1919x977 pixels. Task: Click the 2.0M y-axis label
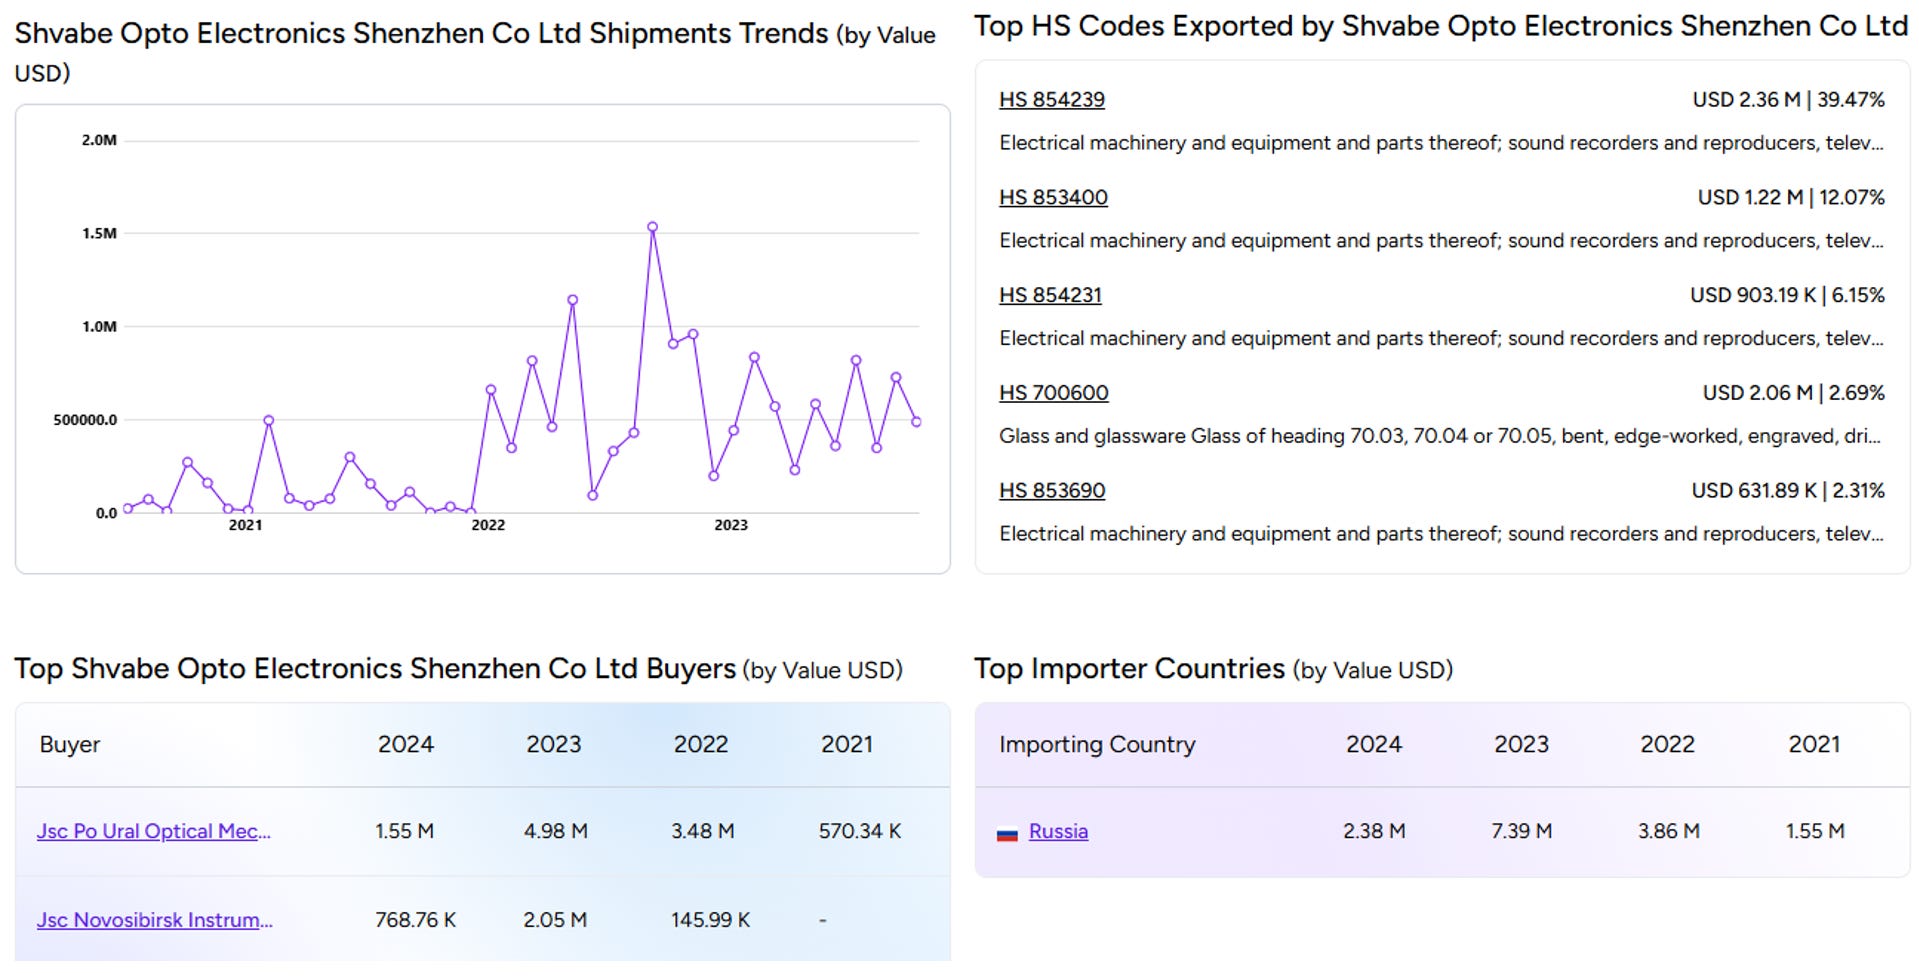pos(99,140)
